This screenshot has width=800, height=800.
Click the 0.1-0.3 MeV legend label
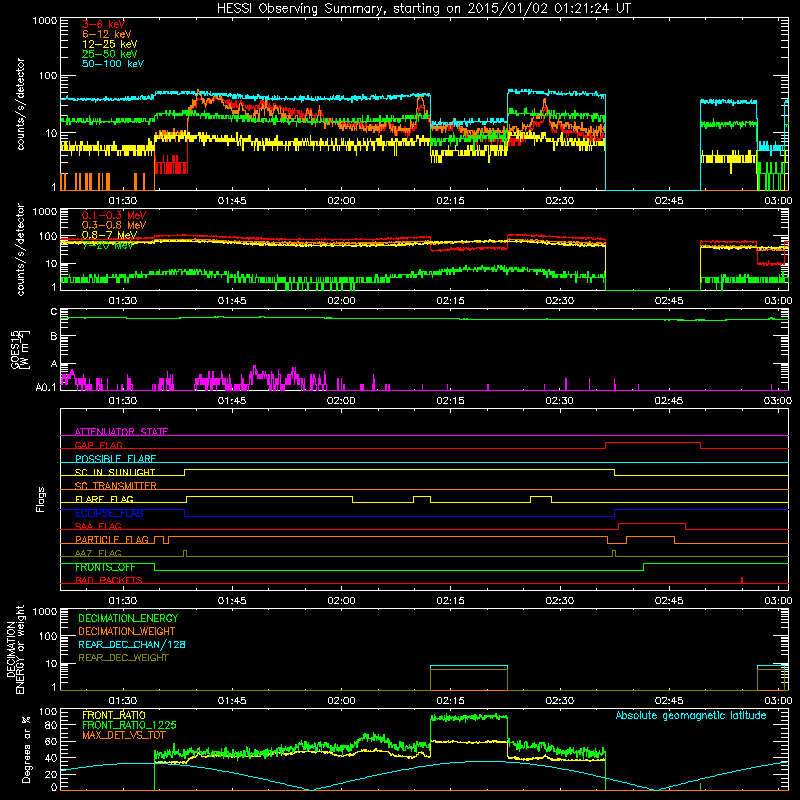[114, 215]
